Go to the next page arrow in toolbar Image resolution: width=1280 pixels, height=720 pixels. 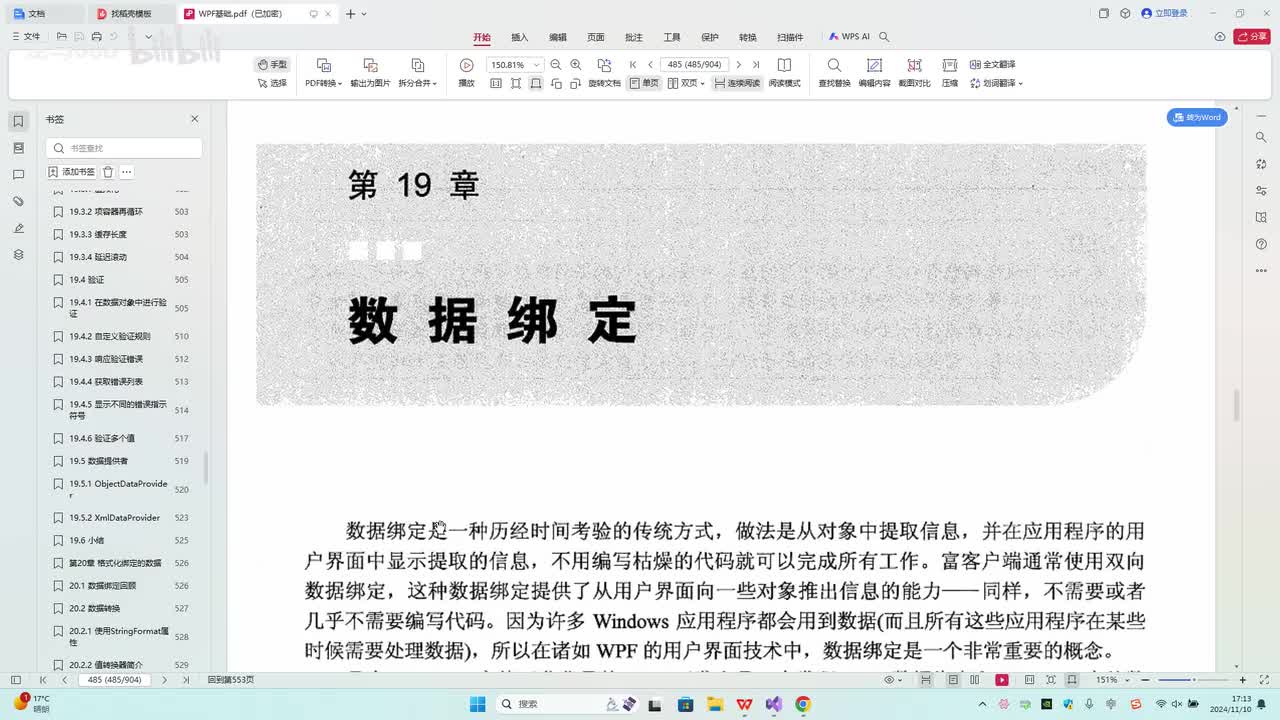click(x=739, y=64)
